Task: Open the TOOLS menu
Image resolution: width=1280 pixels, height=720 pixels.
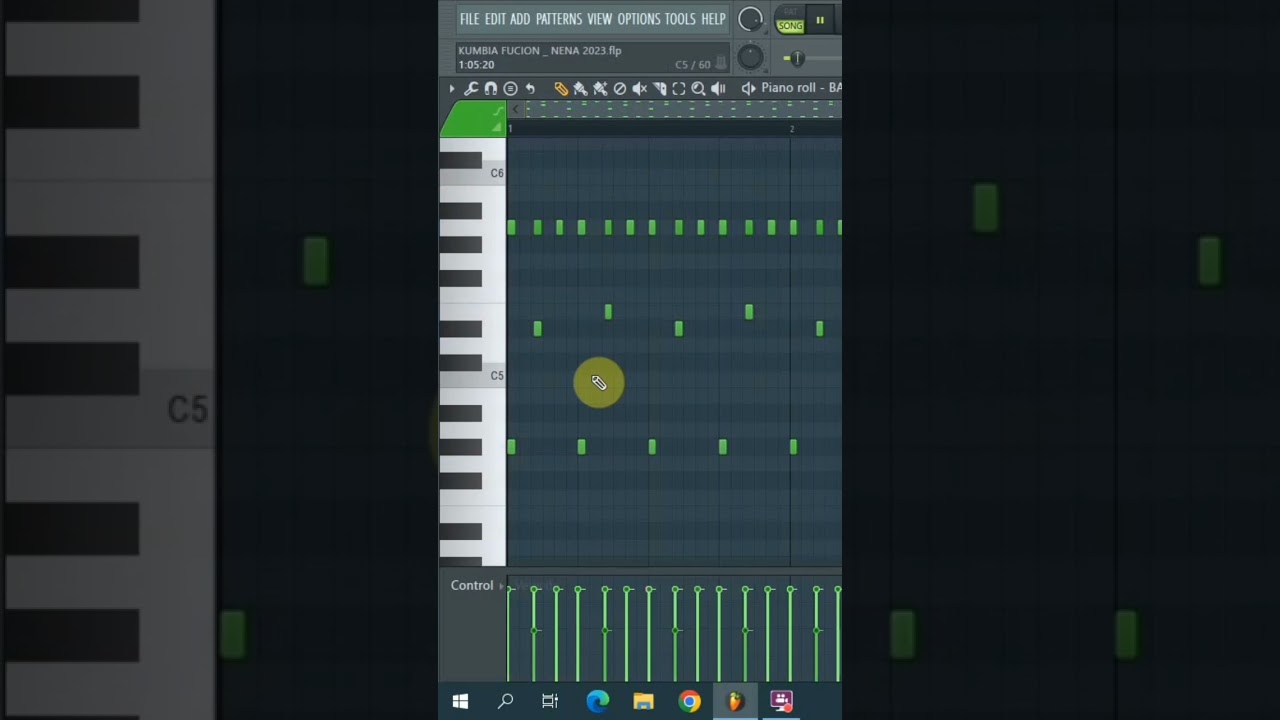Action: click(680, 19)
